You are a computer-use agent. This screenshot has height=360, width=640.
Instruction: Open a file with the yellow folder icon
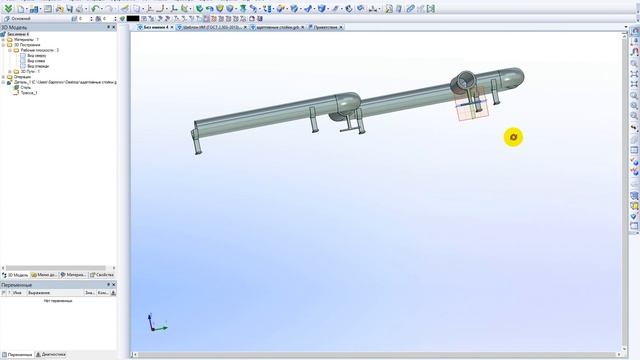pos(60,9)
